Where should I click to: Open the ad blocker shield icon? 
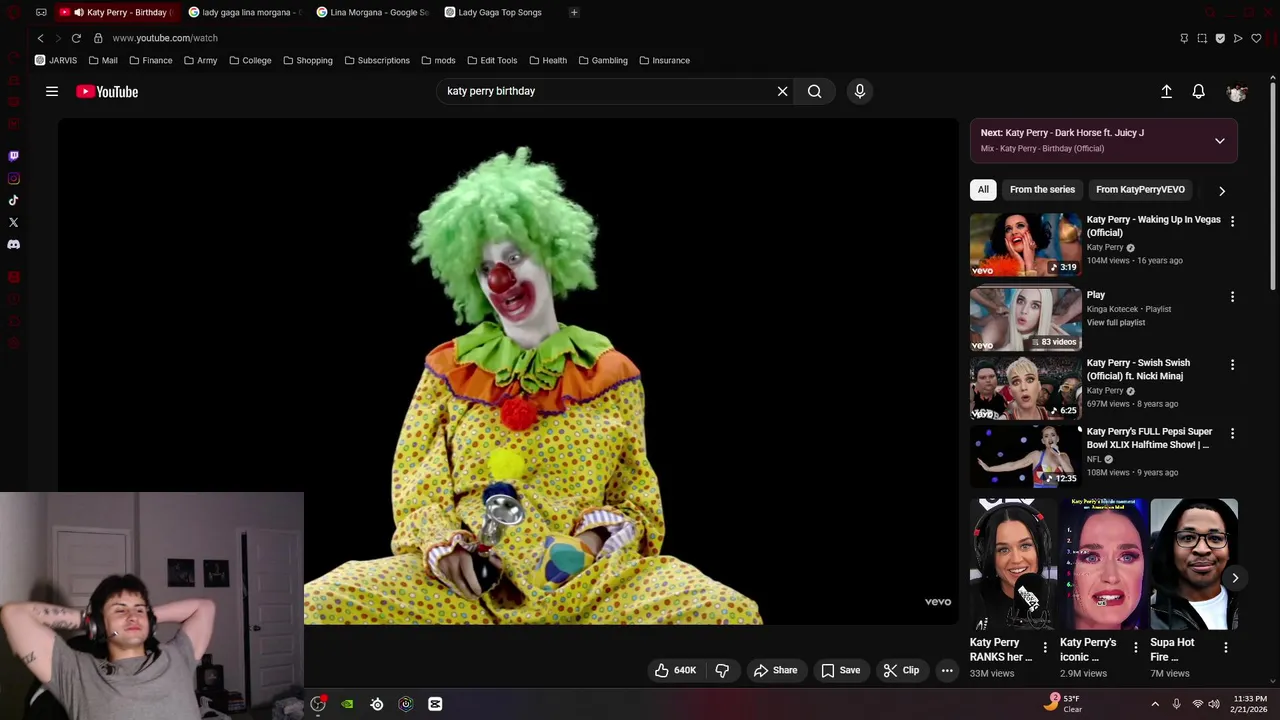pyautogui.click(x=1220, y=38)
